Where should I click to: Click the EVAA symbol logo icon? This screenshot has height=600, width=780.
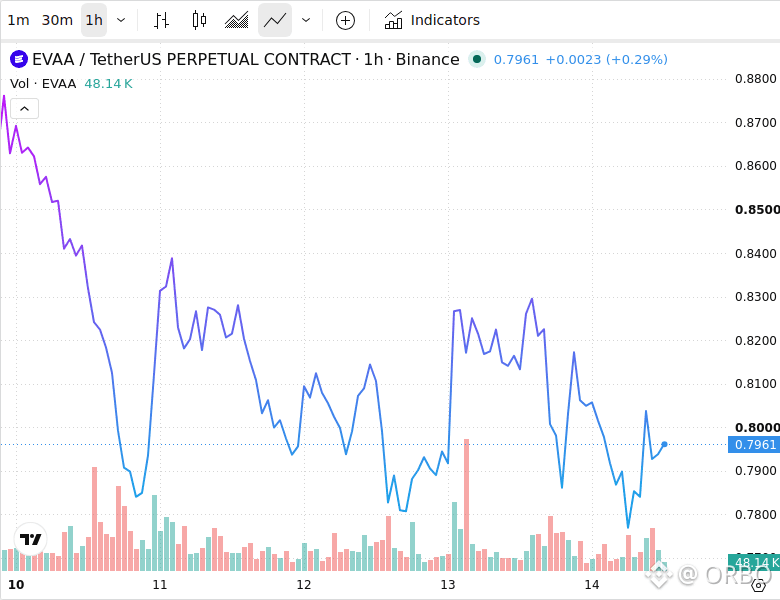(x=19, y=60)
